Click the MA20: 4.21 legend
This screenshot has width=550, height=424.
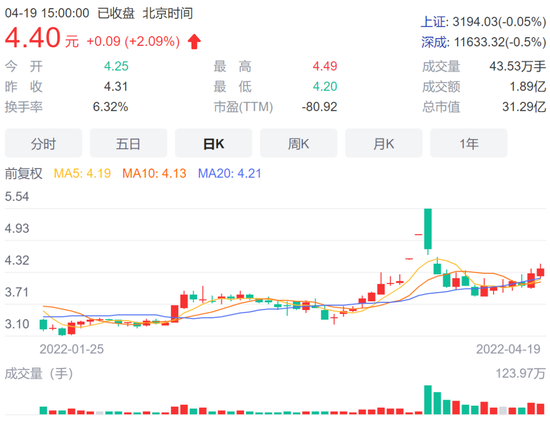point(230,173)
